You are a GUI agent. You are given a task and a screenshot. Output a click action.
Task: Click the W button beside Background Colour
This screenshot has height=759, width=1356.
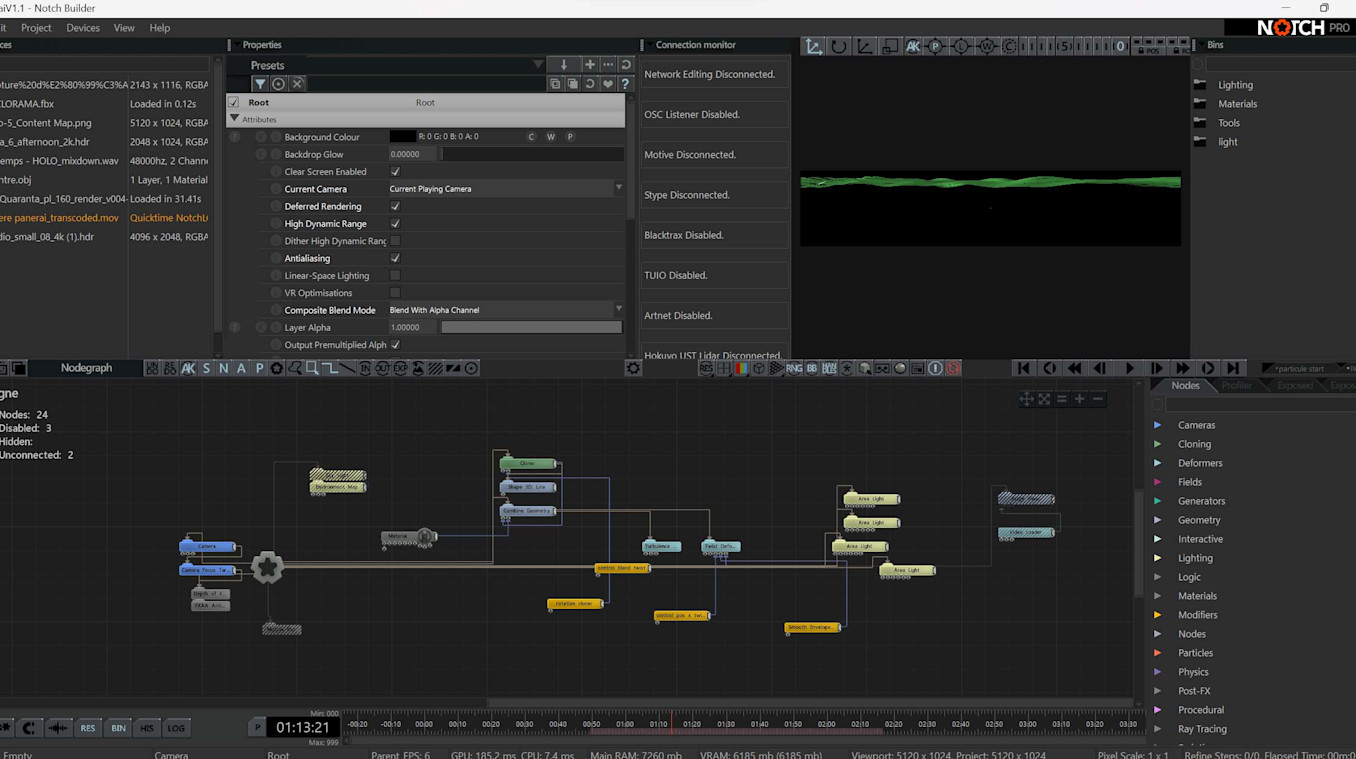[551, 137]
